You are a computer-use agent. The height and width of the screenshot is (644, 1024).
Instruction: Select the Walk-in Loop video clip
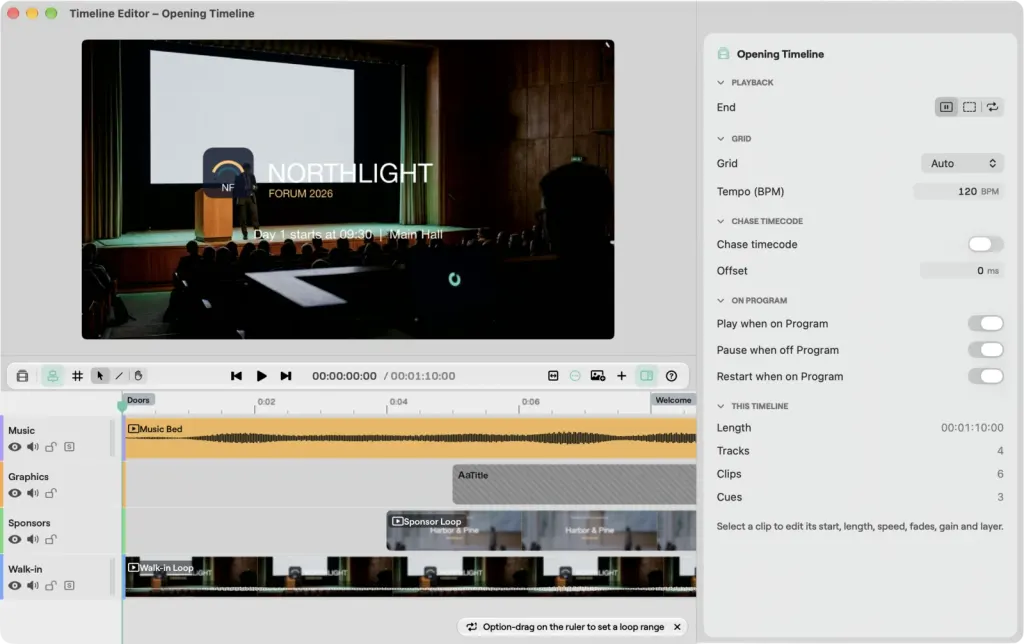point(411,577)
